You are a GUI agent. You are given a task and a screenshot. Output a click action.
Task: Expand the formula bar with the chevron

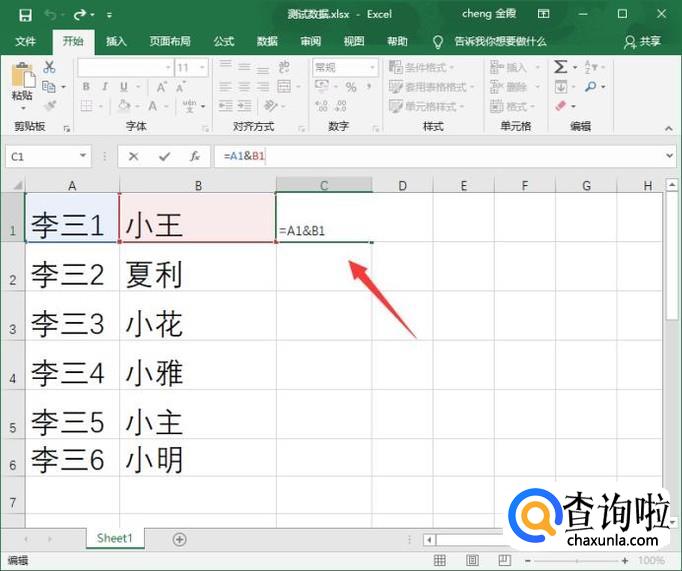point(668,157)
